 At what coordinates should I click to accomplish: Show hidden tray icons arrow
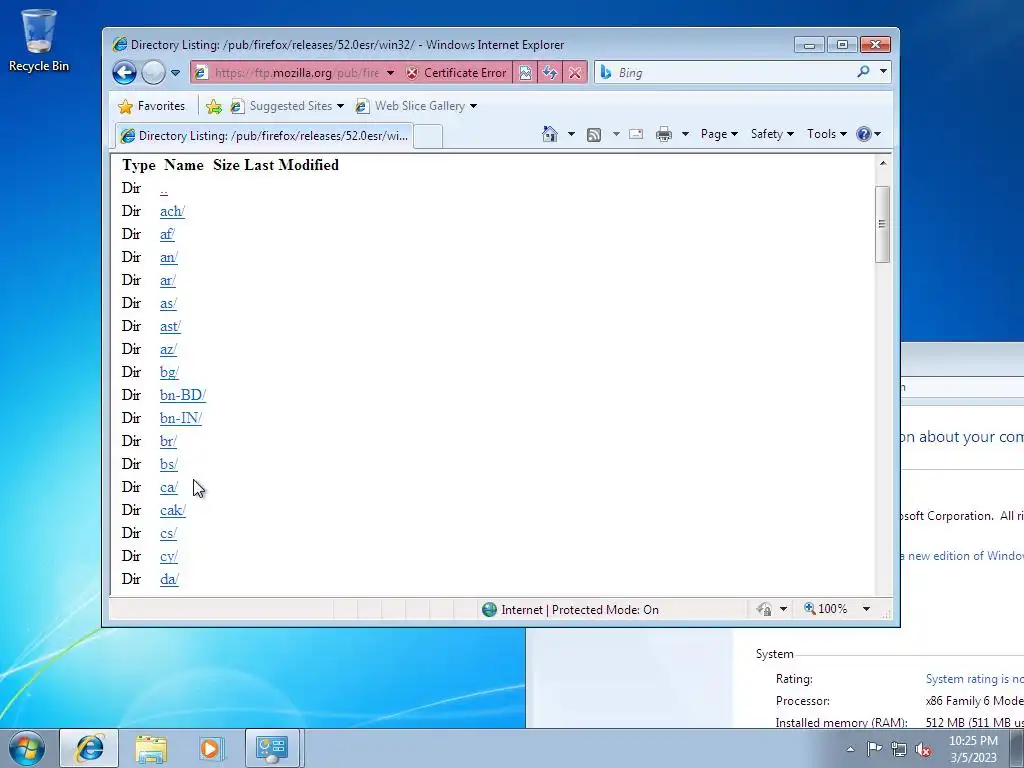[850, 749]
